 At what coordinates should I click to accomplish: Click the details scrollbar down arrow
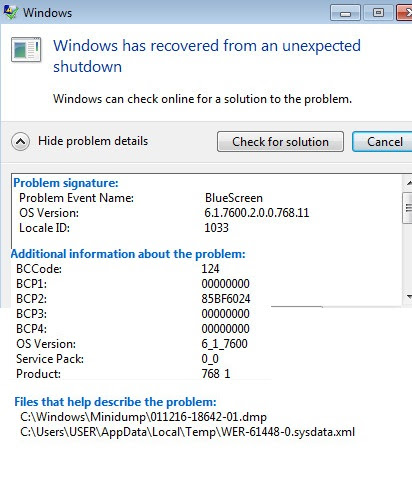[408, 296]
